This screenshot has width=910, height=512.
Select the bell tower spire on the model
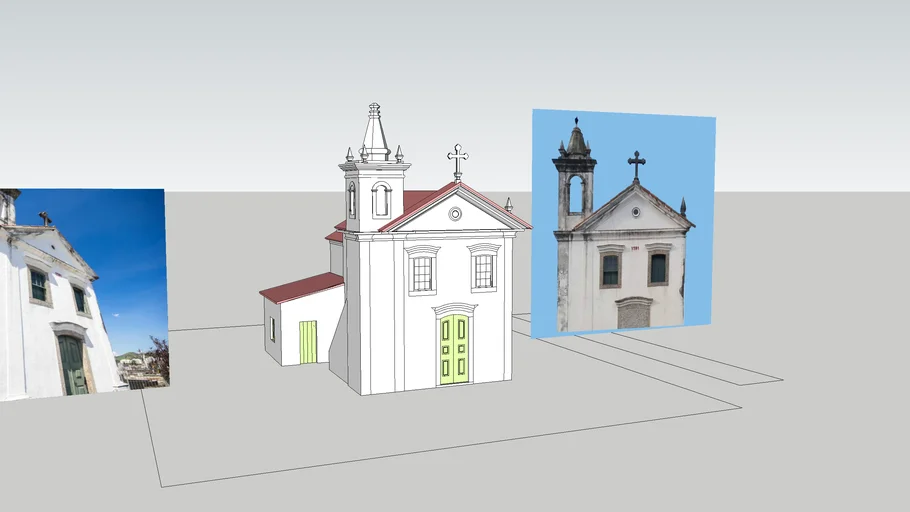(375, 132)
